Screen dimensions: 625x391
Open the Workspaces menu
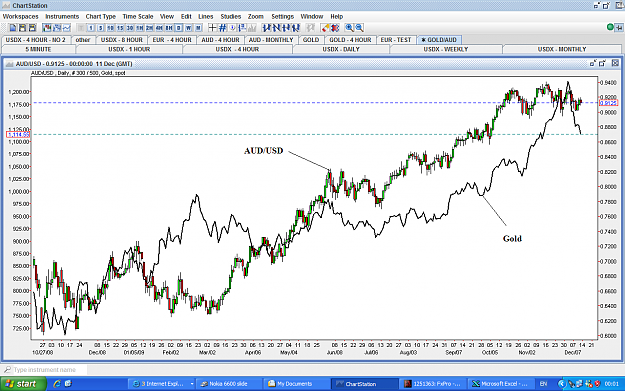coord(20,16)
